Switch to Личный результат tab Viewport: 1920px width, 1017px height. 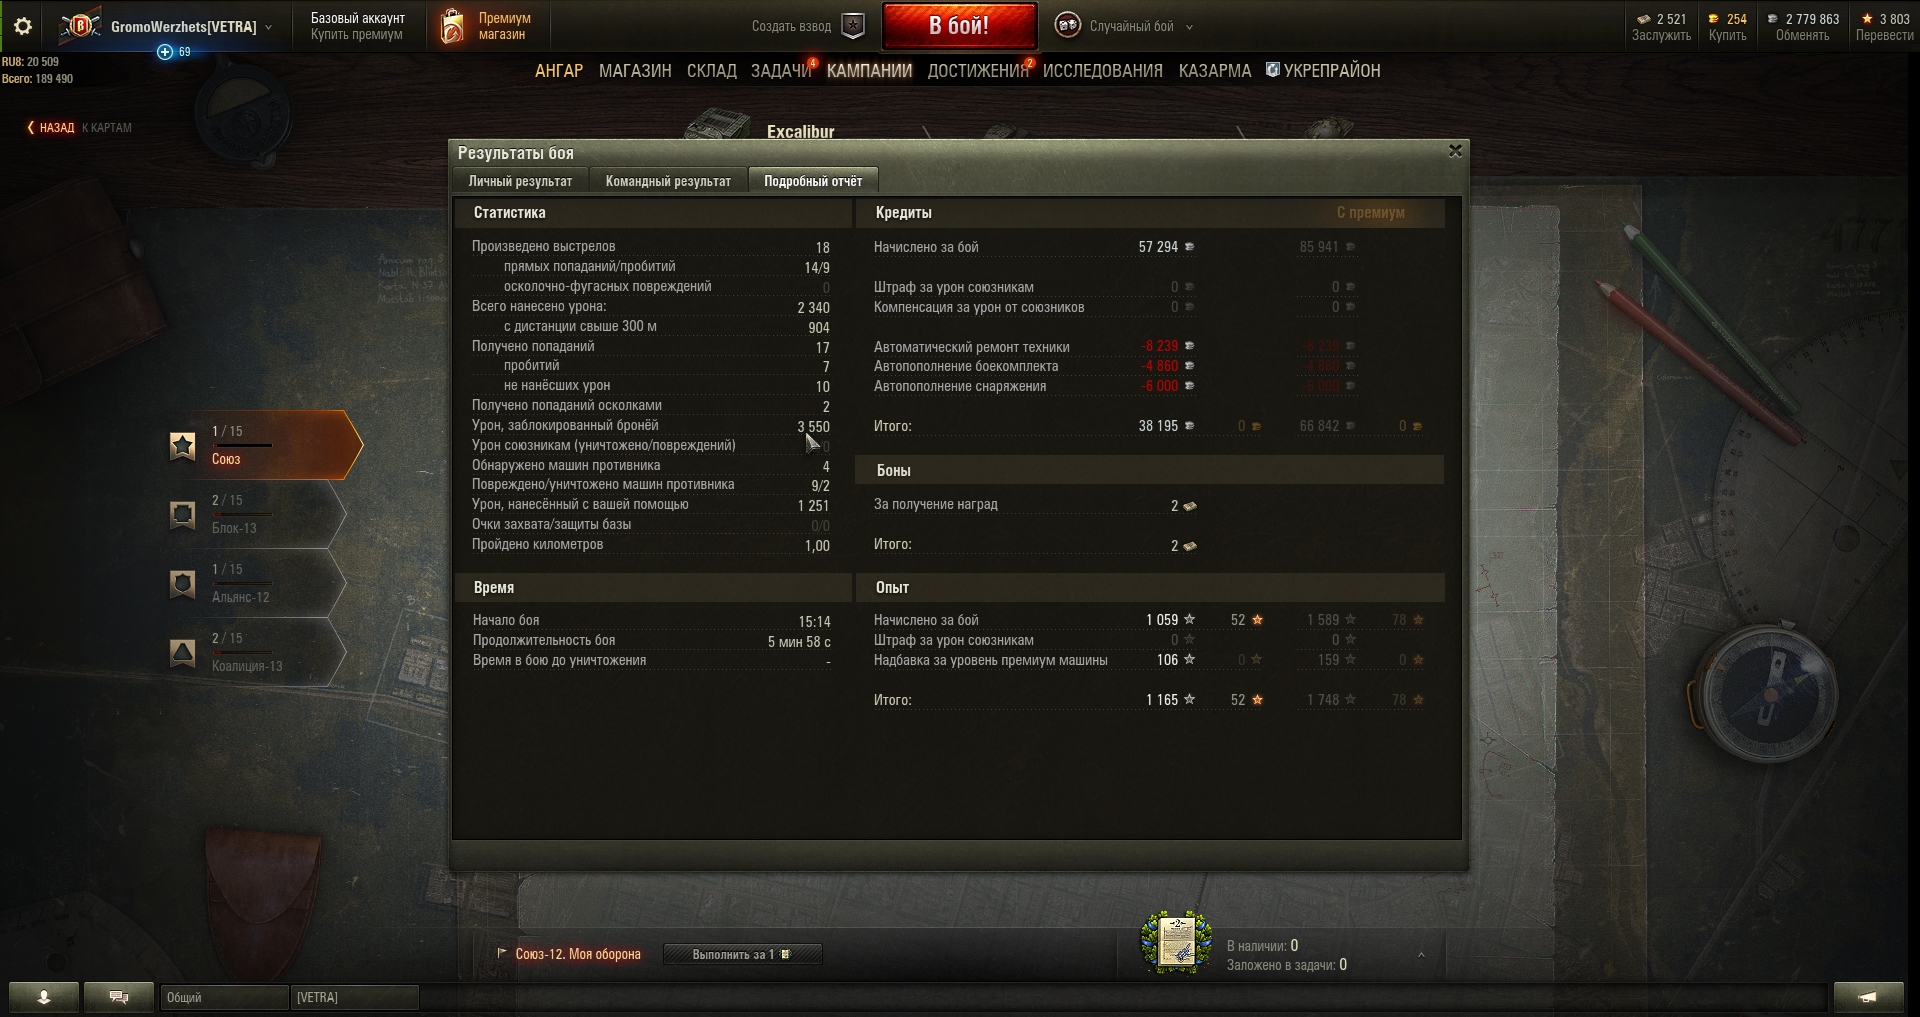(520, 181)
